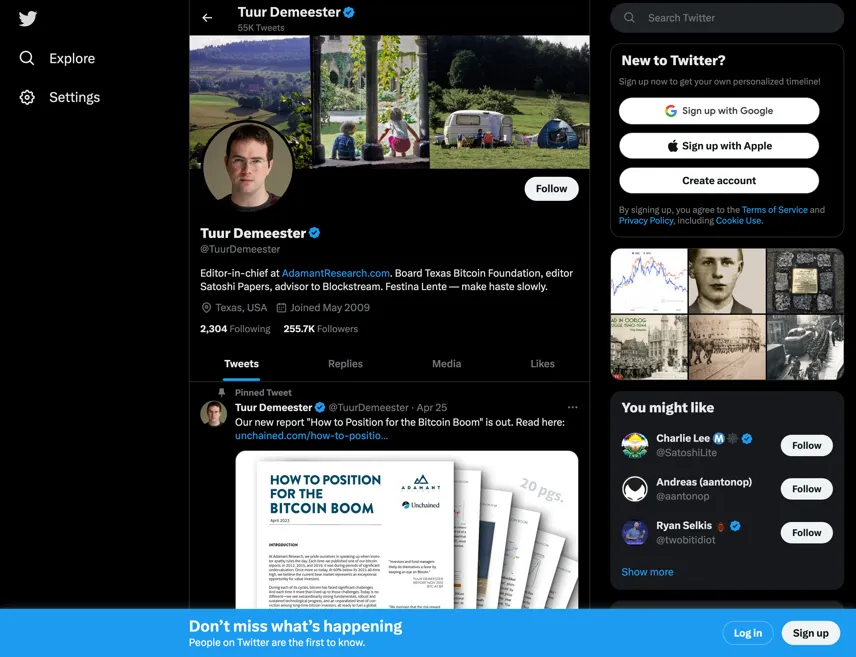This screenshot has width=856, height=657.
Task: Select the Tweets tab
Action: (x=241, y=364)
